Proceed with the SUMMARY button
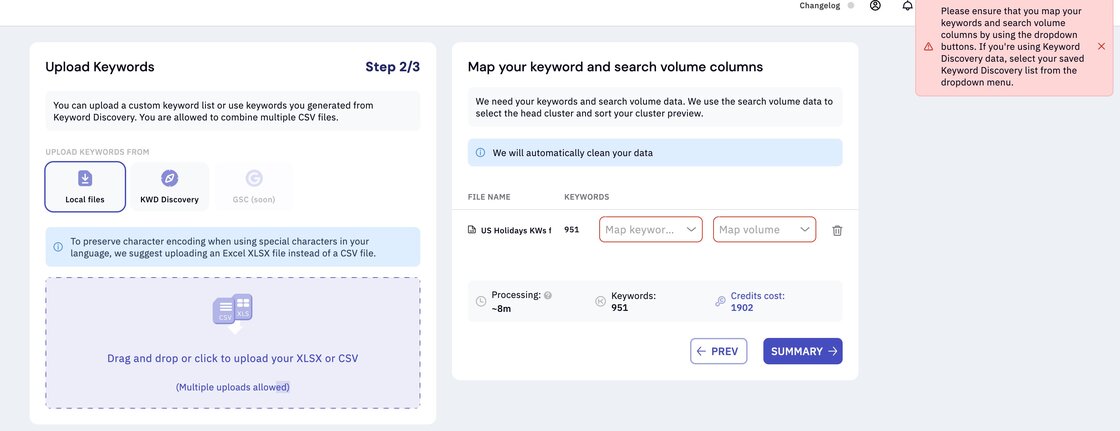 click(x=803, y=351)
